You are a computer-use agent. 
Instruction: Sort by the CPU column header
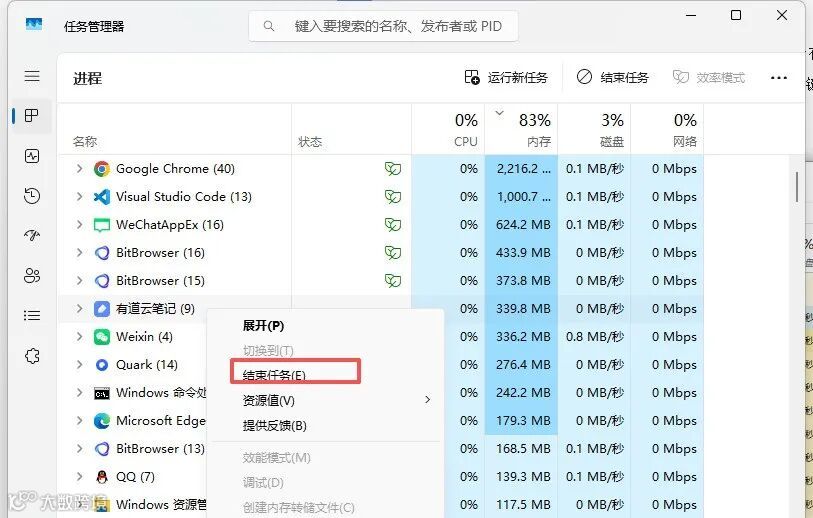pyautogui.click(x=466, y=142)
